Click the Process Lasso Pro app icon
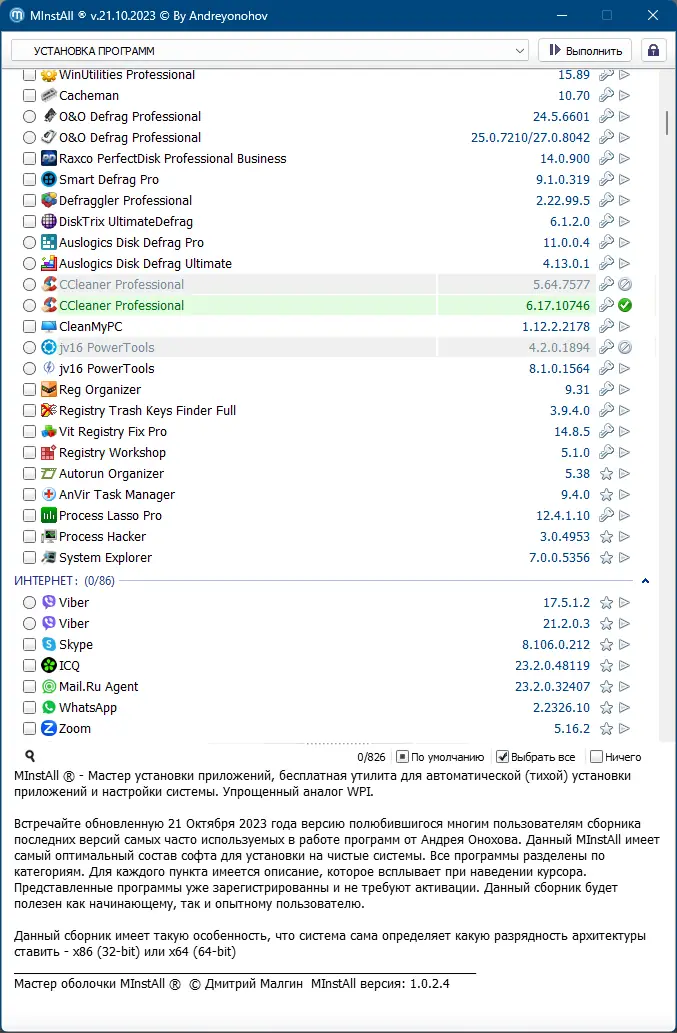The height and width of the screenshot is (1033, 677). pyautogui.click(x=49, y=515)
